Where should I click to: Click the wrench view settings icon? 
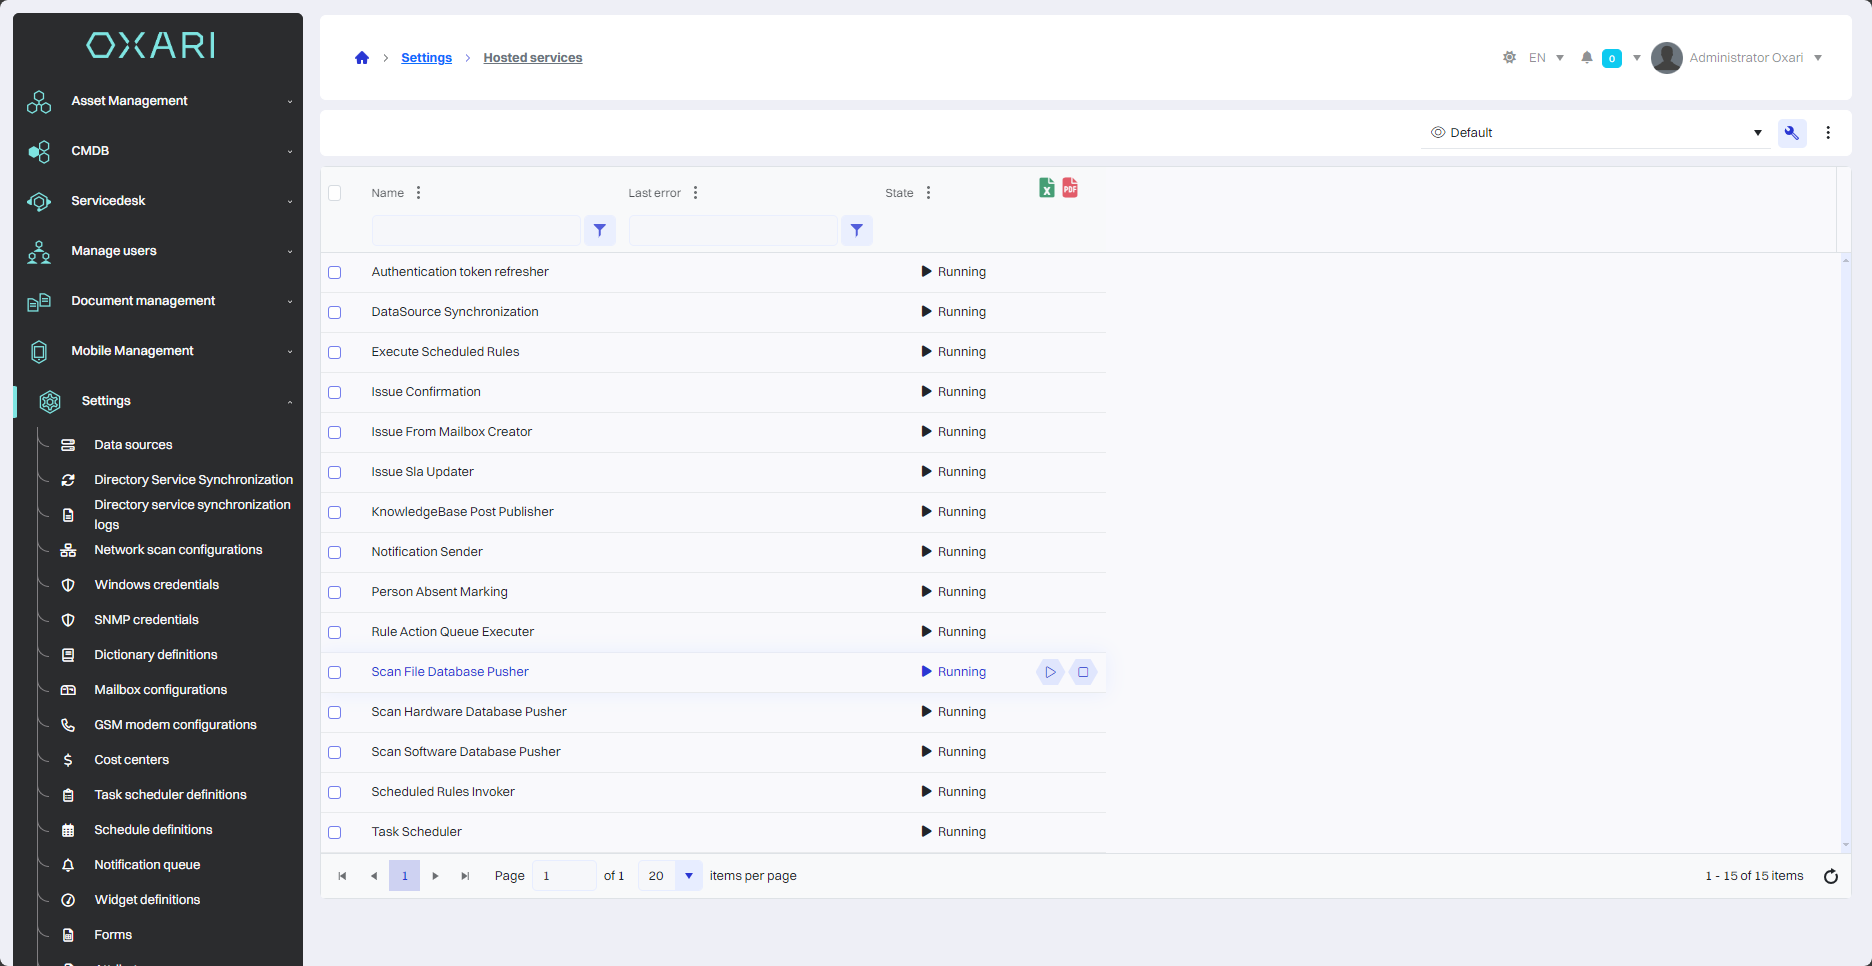click(x=1792, y=133)
